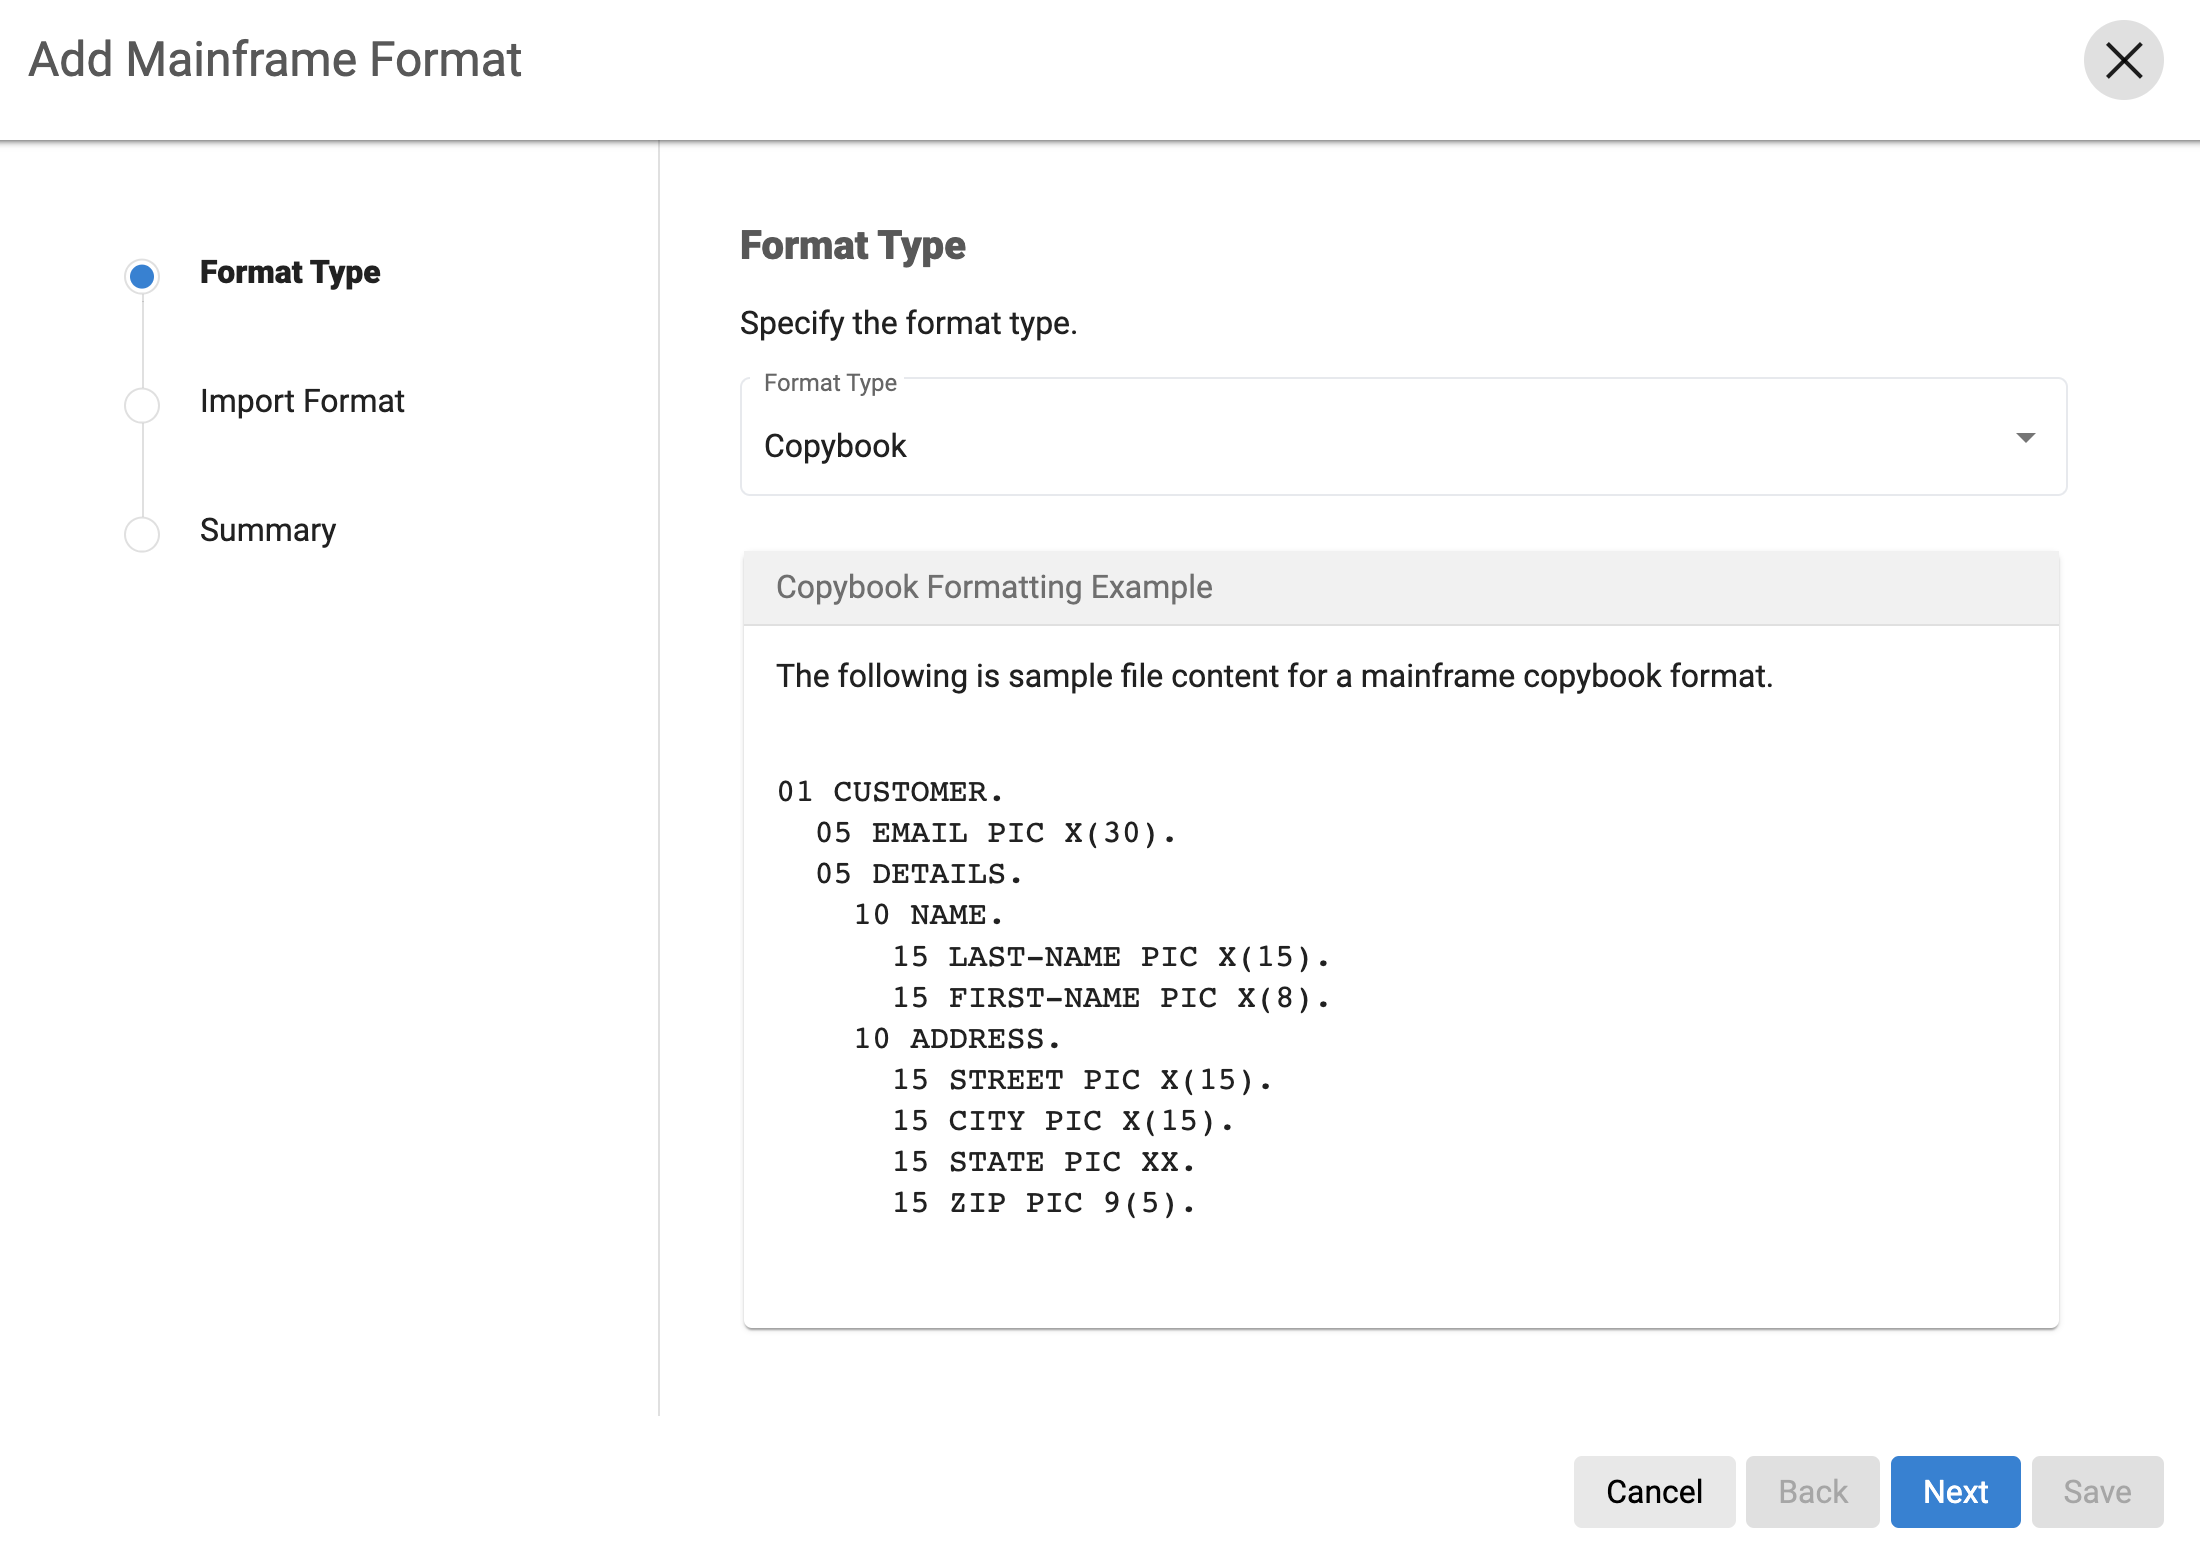Go to Format Type step label

point(290,272)
